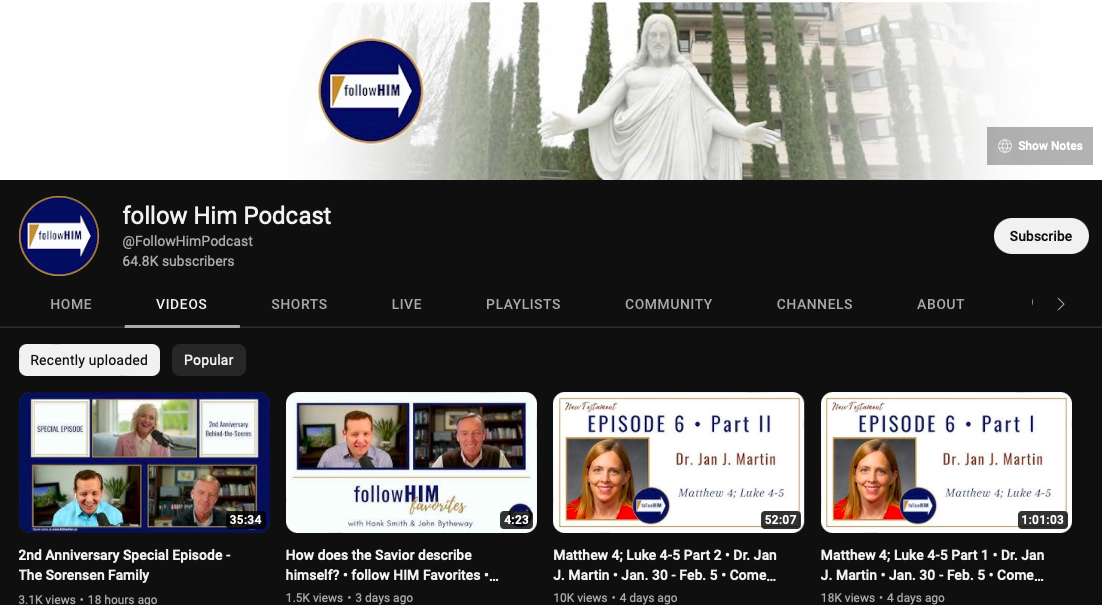Open title '2nd Anniversary Special Episode - The Sorensen Family'
This screenshot has width=1102, height=605.
tap(124, 565)
